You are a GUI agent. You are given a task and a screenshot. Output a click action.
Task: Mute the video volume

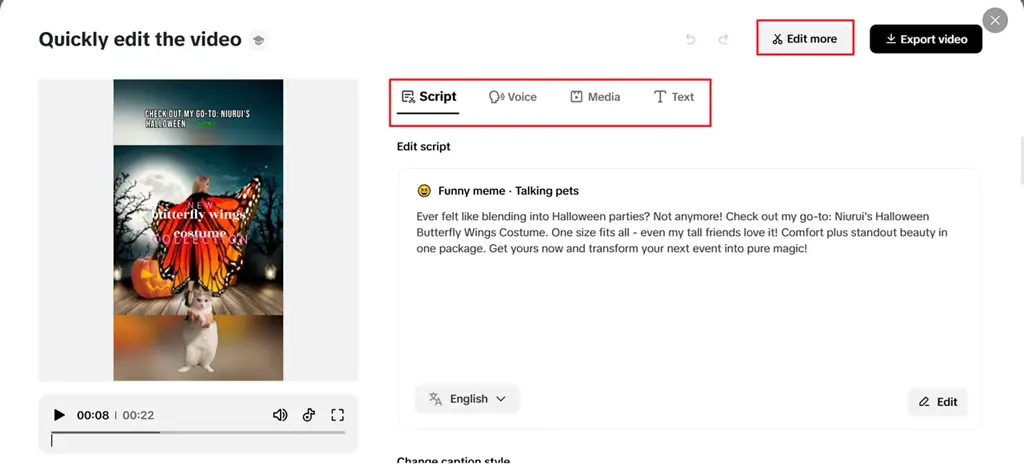(280, 415)
